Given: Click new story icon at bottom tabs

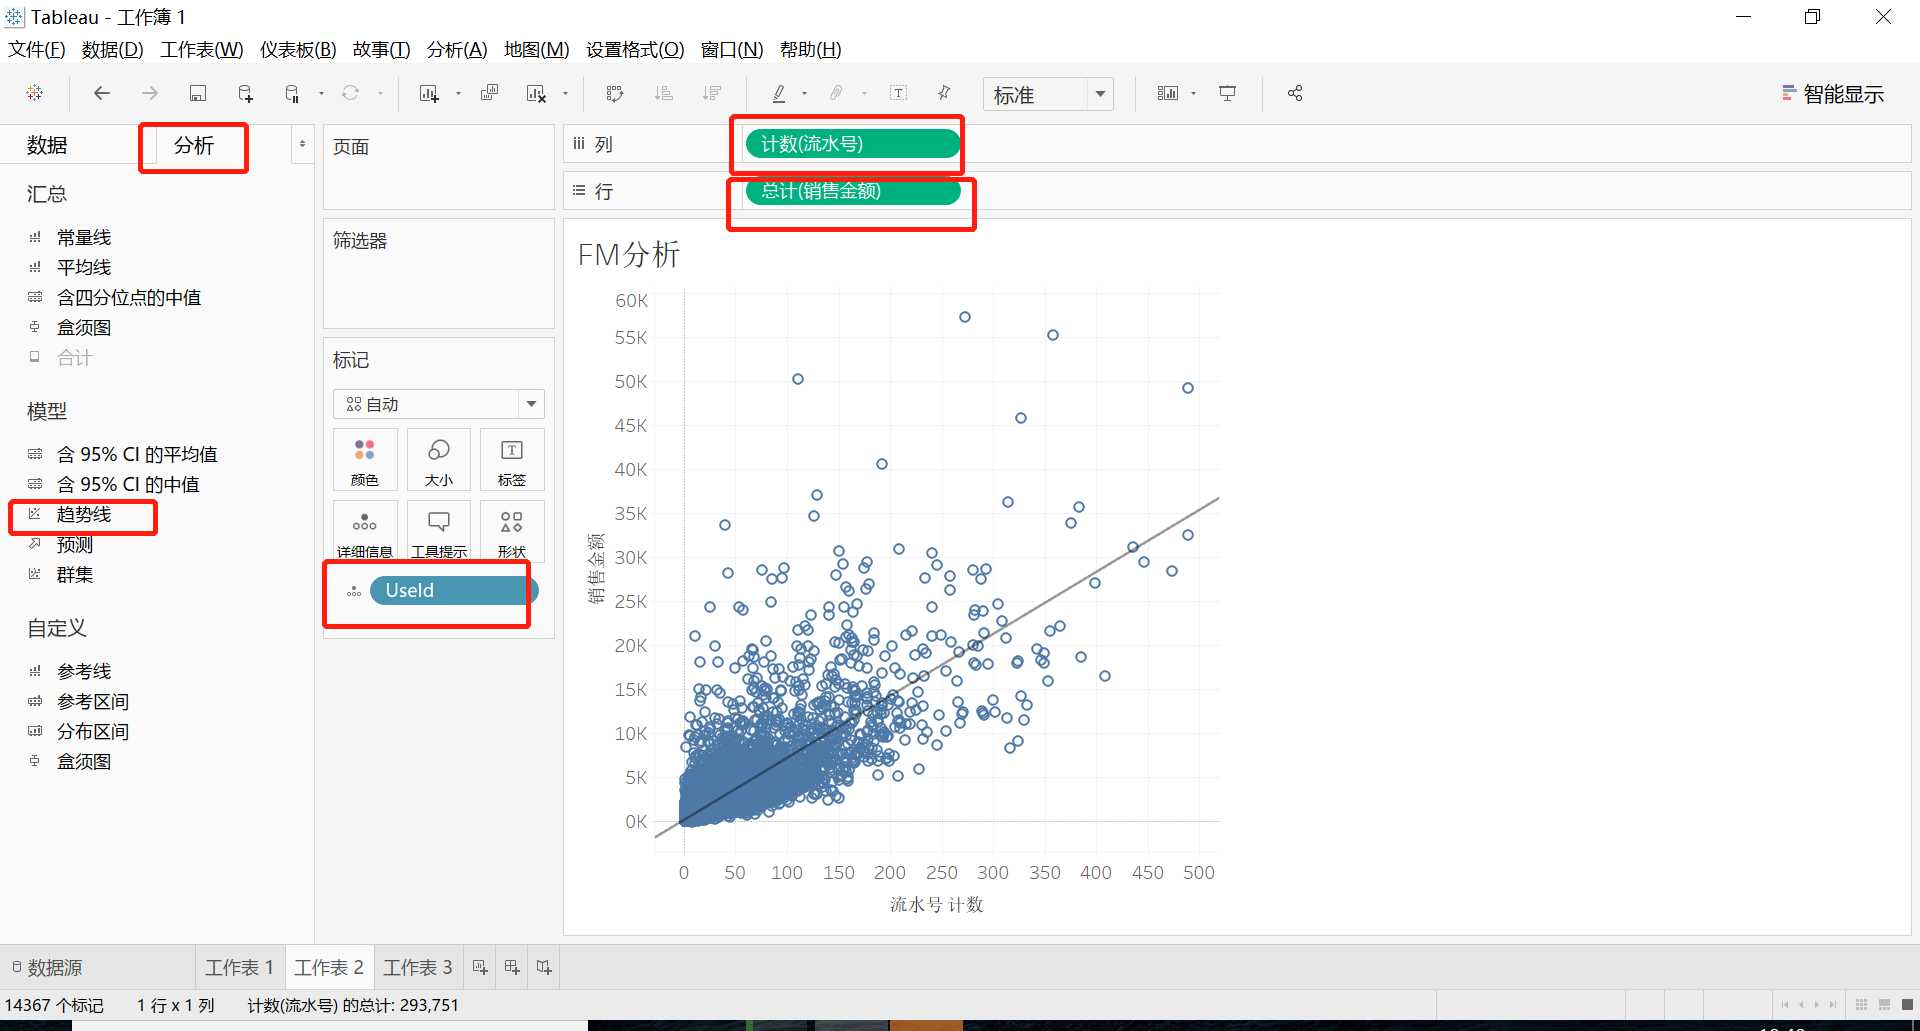Looking at the screenshot, I should point(544,967).
